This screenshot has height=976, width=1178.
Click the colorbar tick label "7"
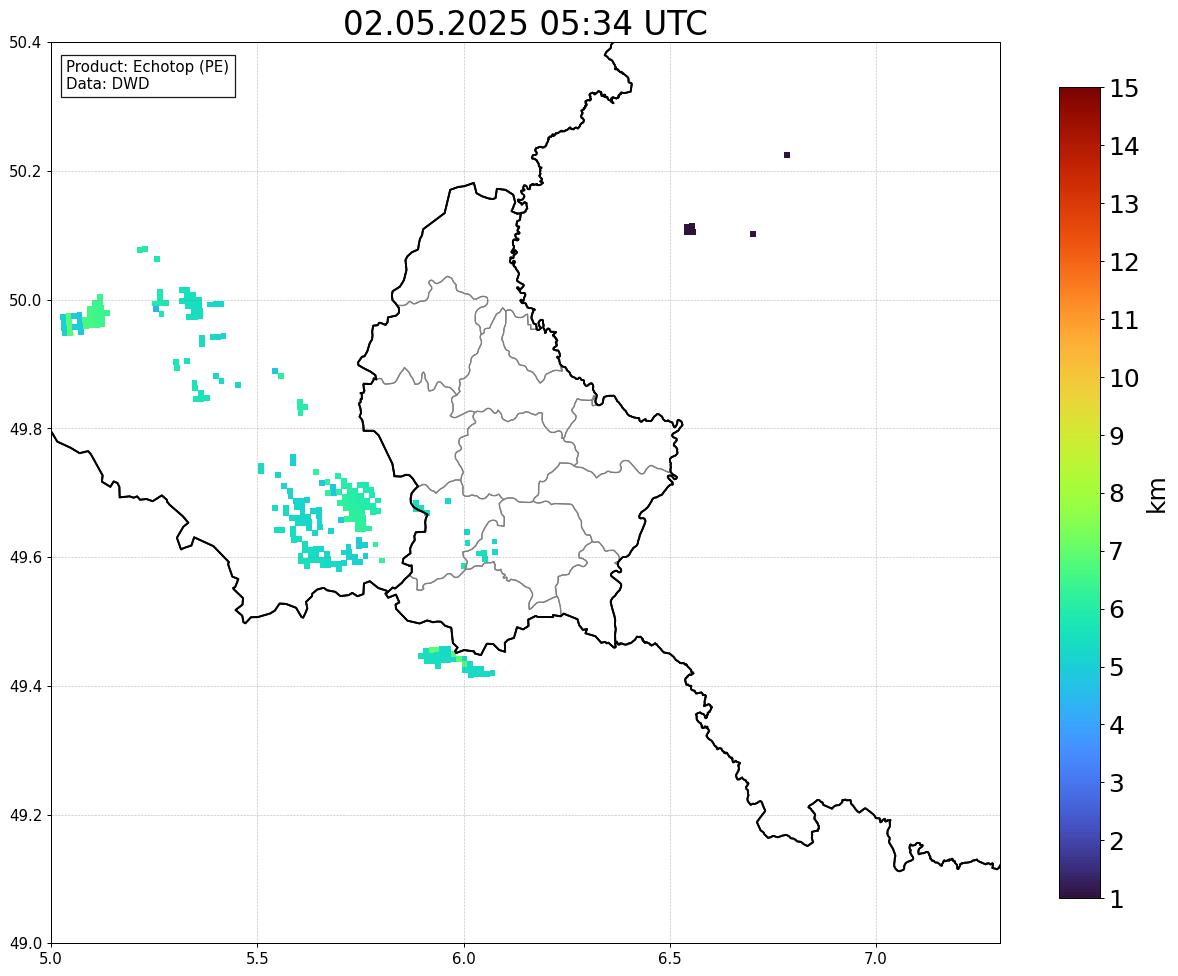[1117, 551]
